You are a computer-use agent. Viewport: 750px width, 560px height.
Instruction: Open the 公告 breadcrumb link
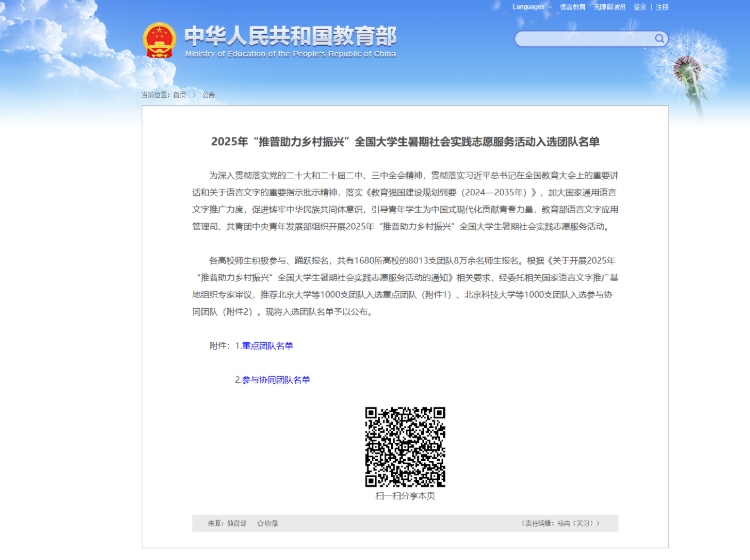click(x=209, y=95)
